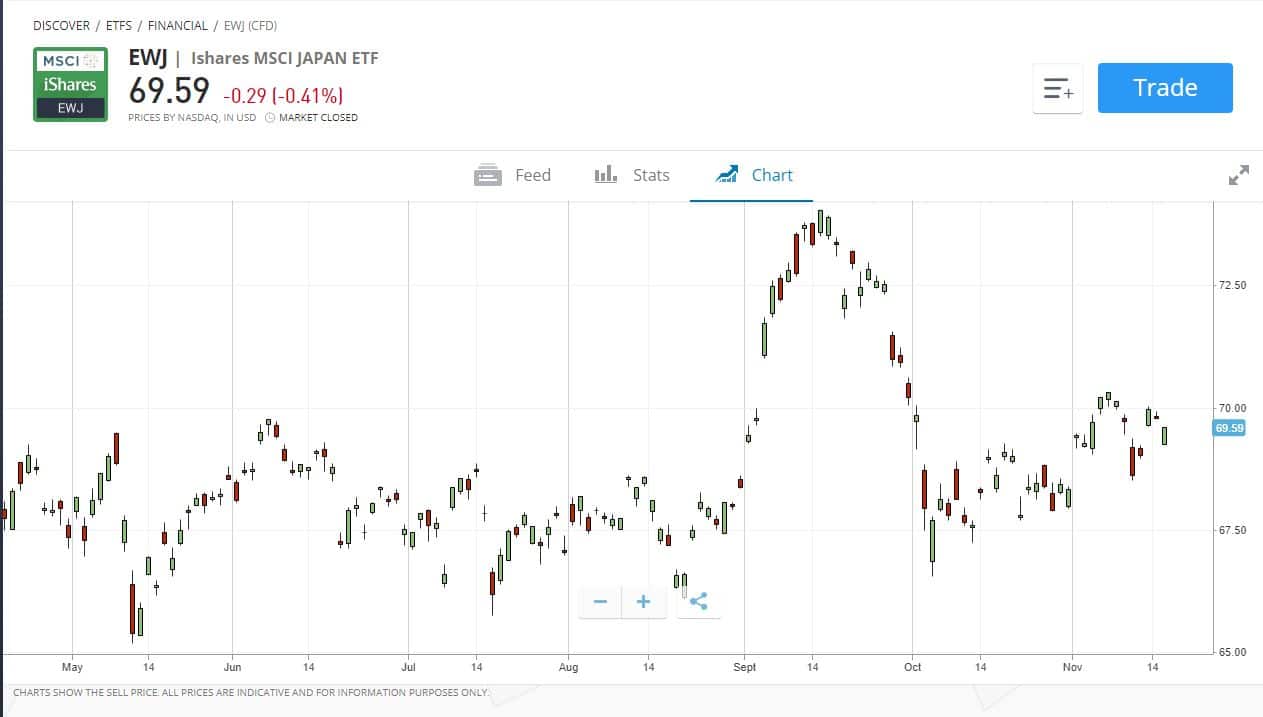
Task: Open the Feed tab
Action: point(512,175)
